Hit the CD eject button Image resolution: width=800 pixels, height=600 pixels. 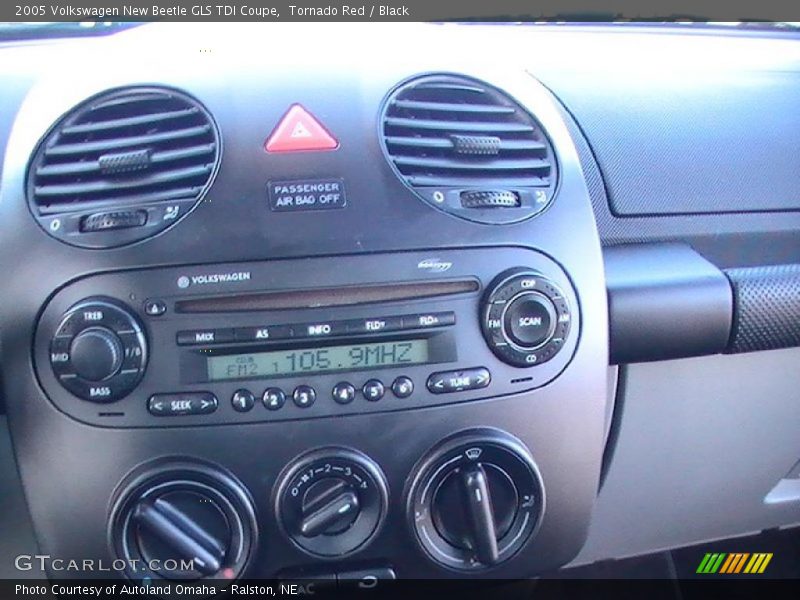pyautogui.click(x=155, y=308)
